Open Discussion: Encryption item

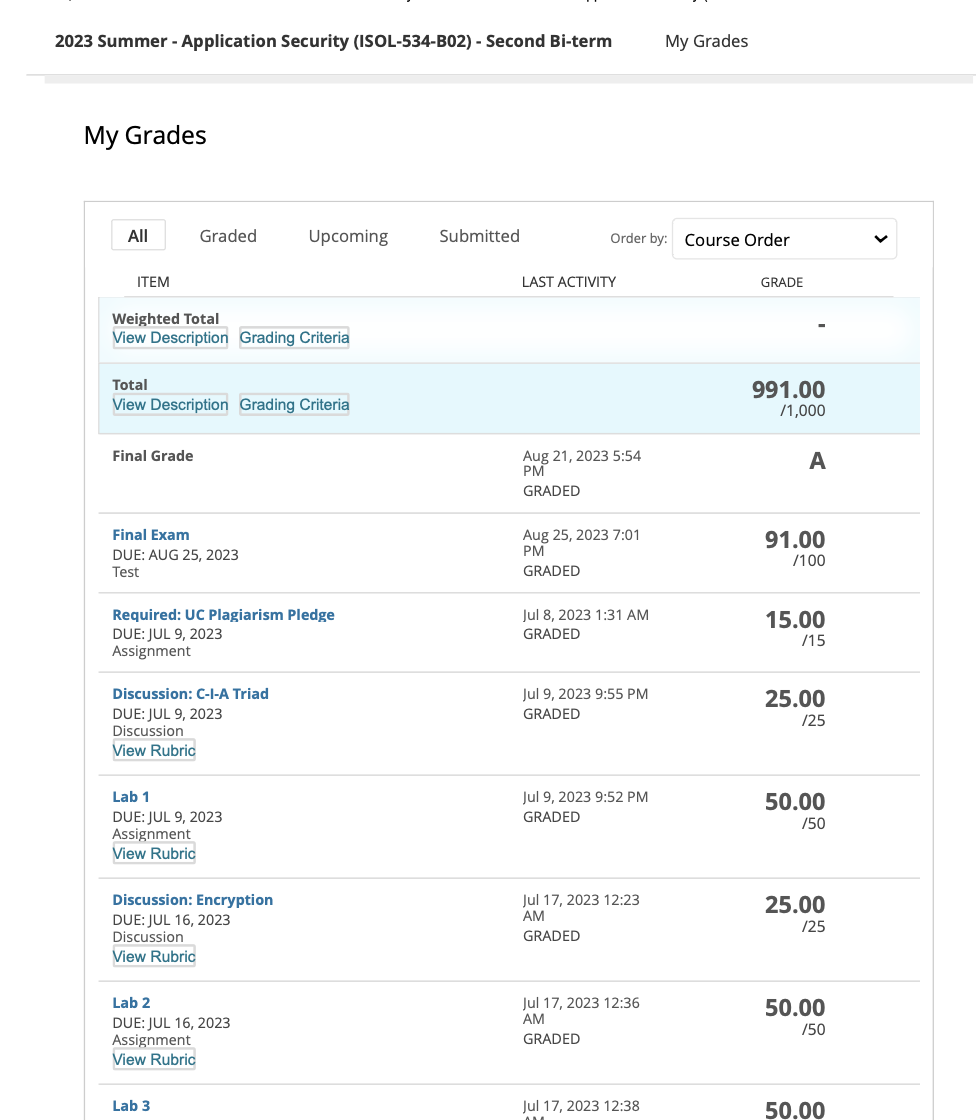192,900
